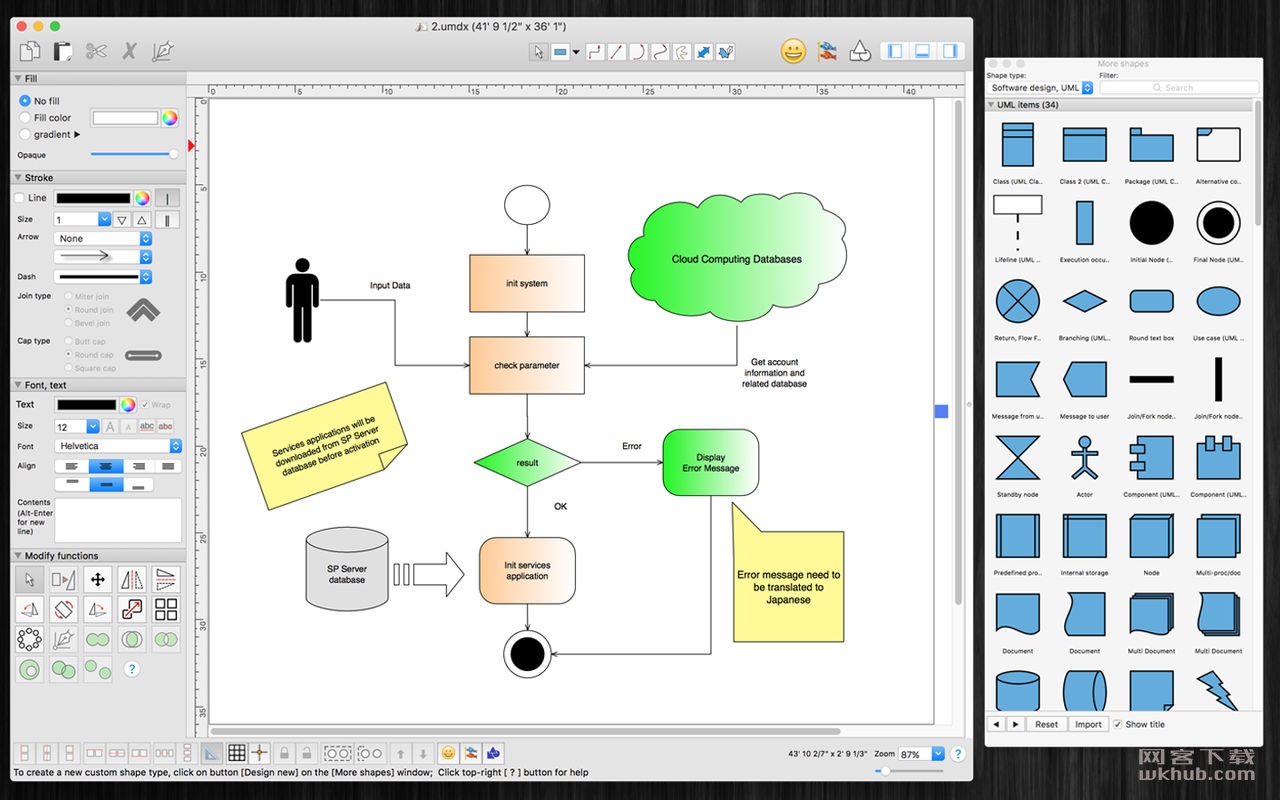The height and width of the screenshot is (800, 1280).
Task: Toggle the text Wrap checkbox
Action: (146, 405)
